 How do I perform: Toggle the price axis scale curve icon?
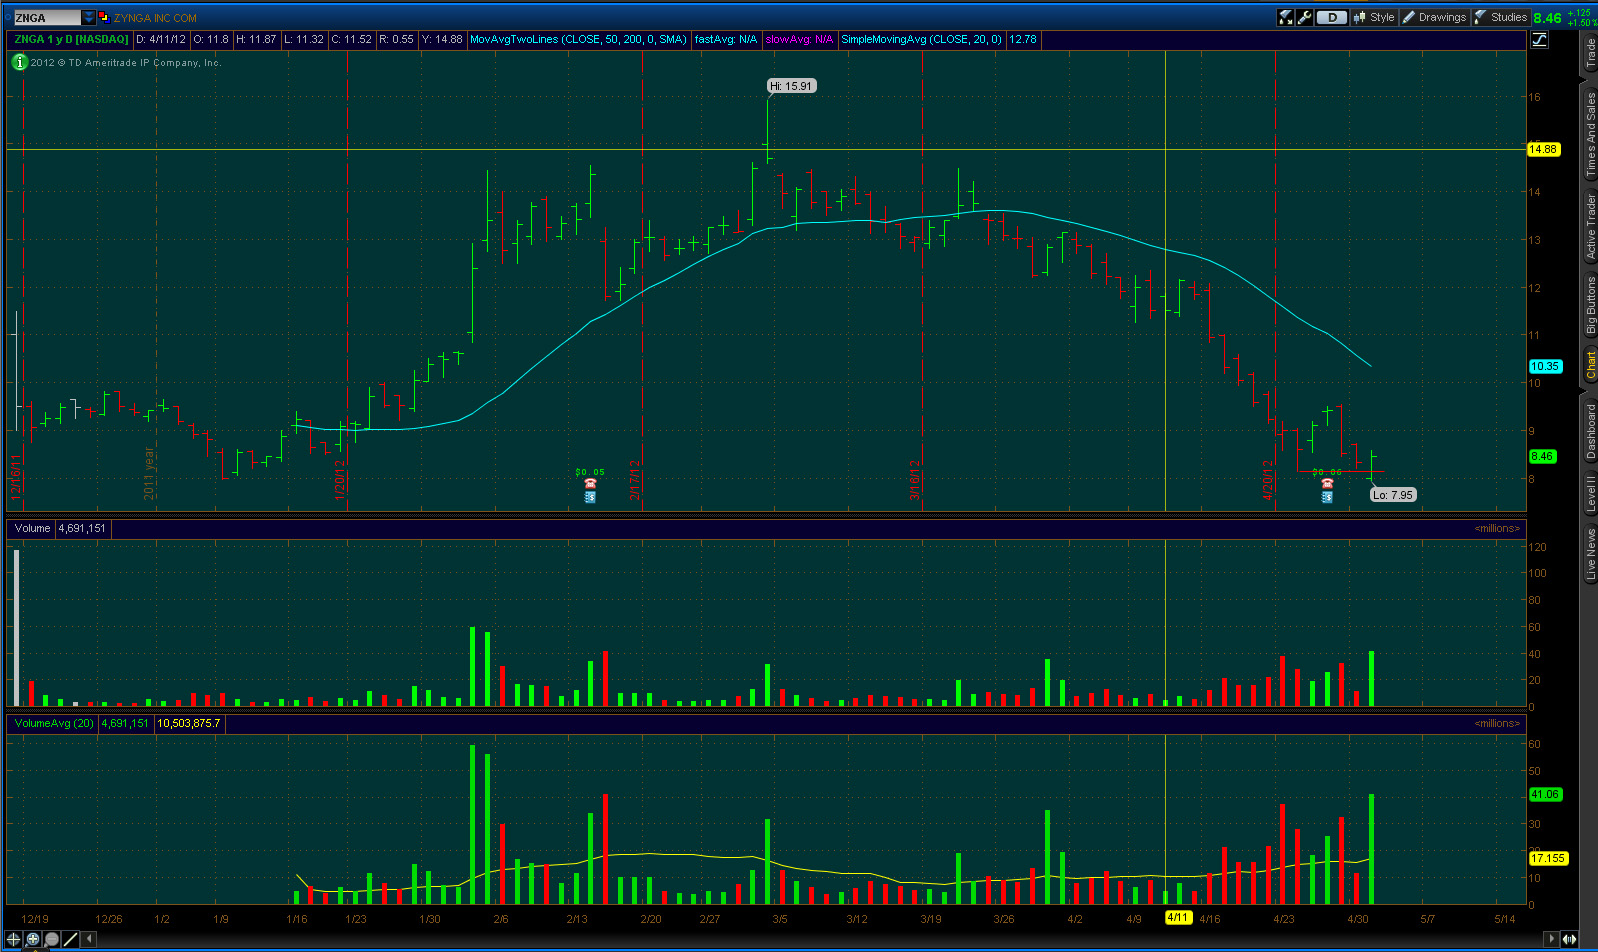(1539, 39)
